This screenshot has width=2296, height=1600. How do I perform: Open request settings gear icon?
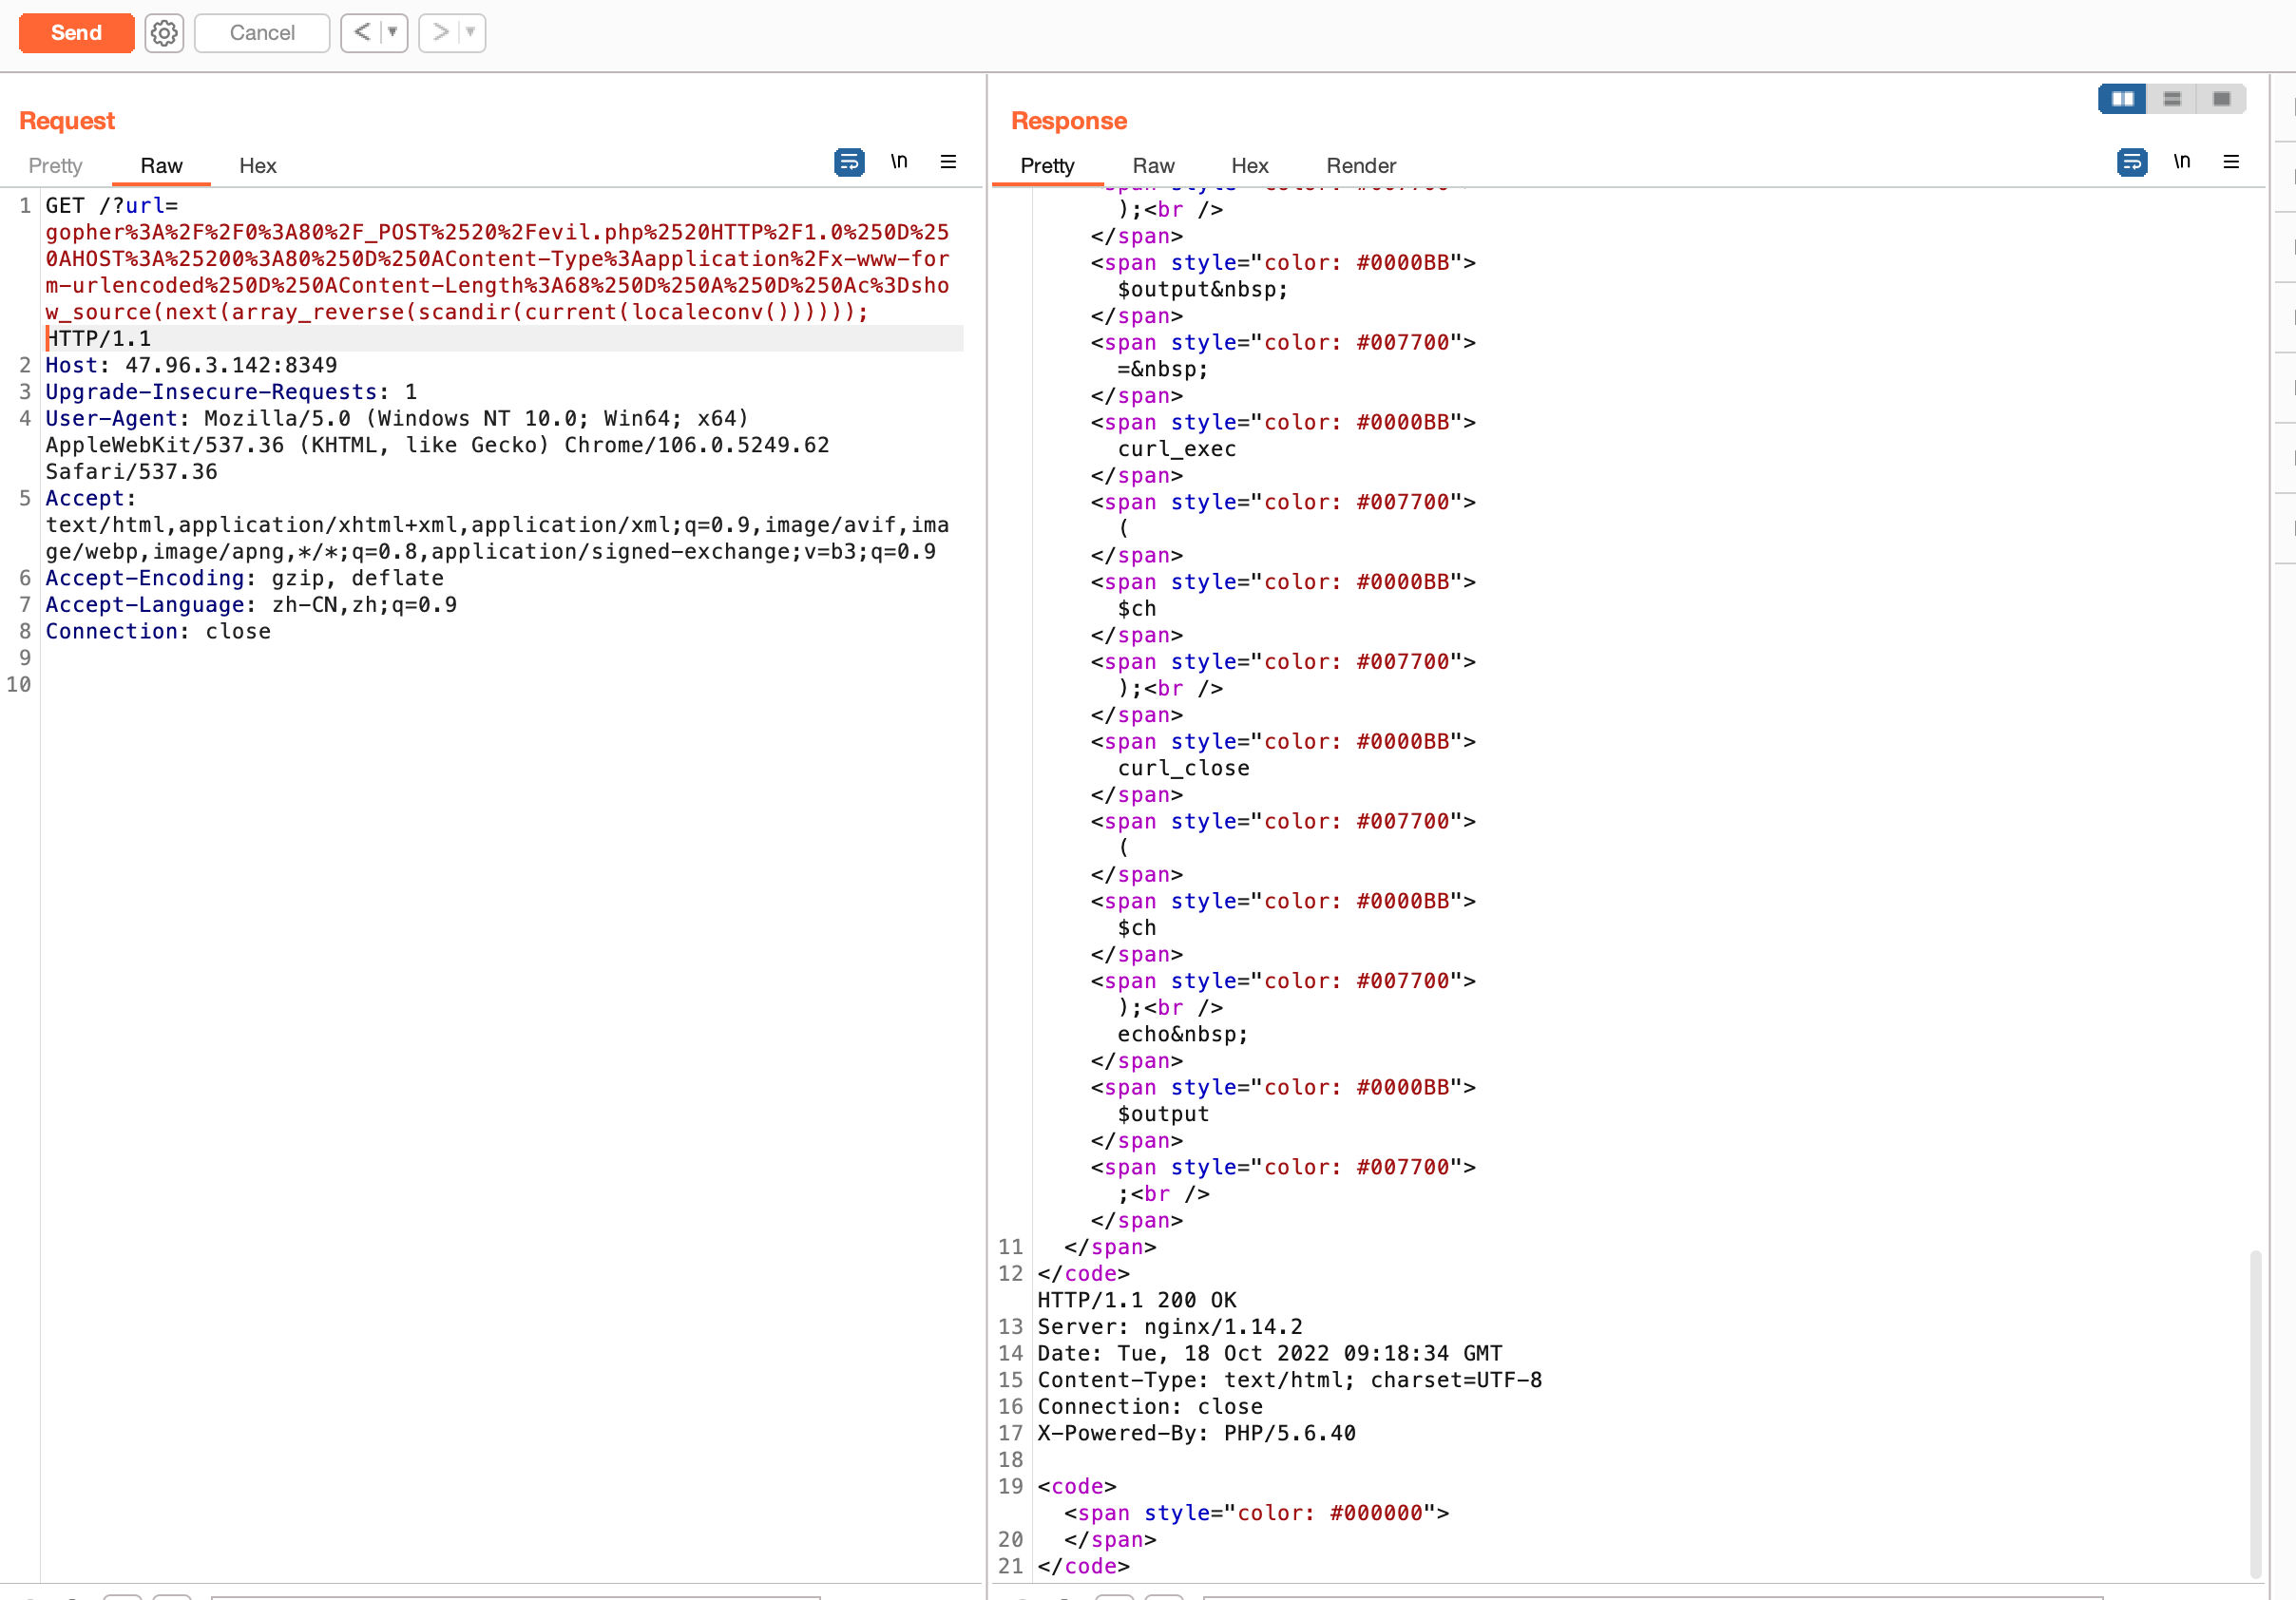click(x=164, y=33)
